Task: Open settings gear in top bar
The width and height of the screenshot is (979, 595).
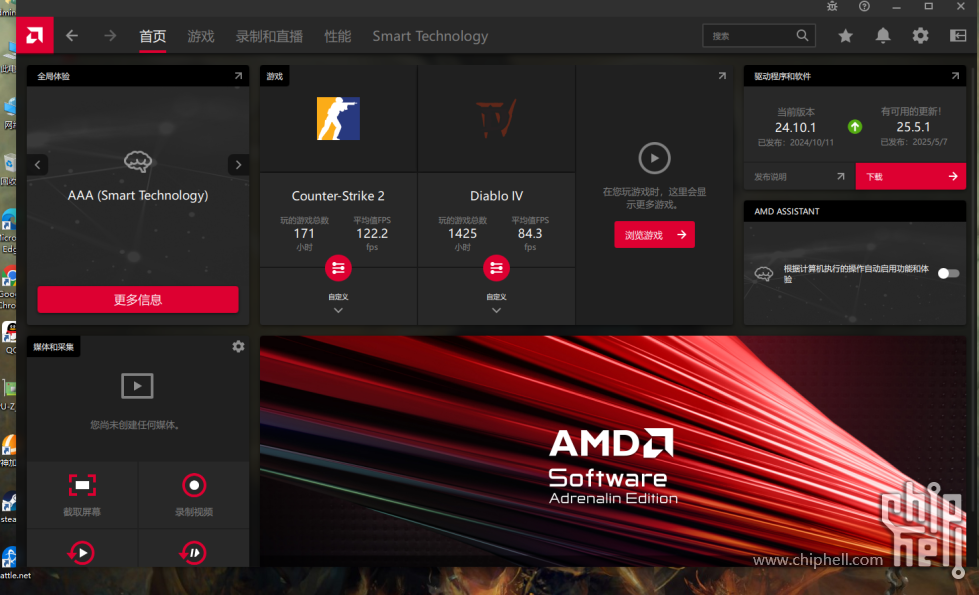Action: [x=920, y=36]
